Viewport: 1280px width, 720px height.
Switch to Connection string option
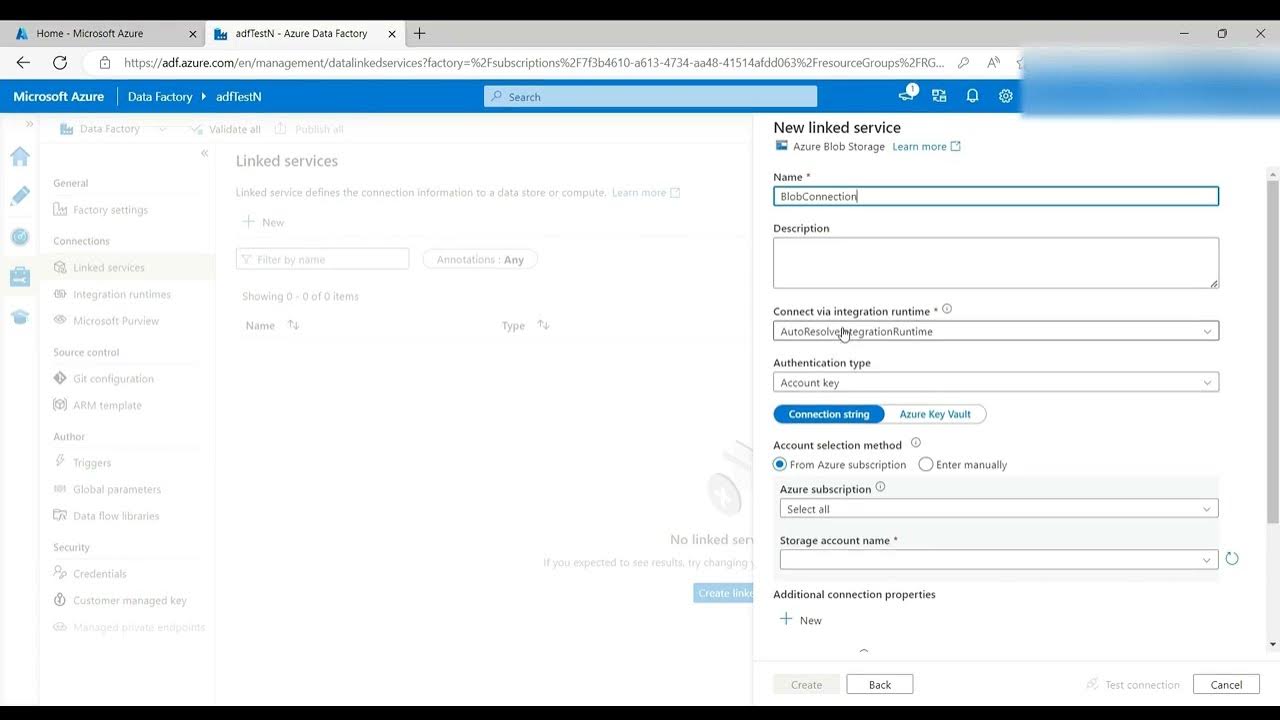tap(829, 414)
